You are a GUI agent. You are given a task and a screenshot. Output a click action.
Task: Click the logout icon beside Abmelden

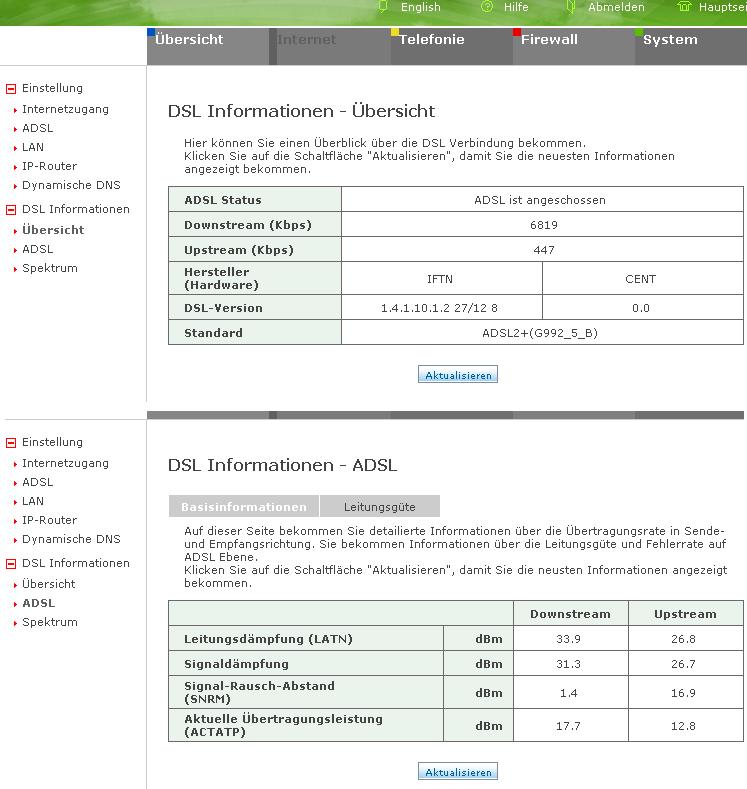(x=570, y=7)
